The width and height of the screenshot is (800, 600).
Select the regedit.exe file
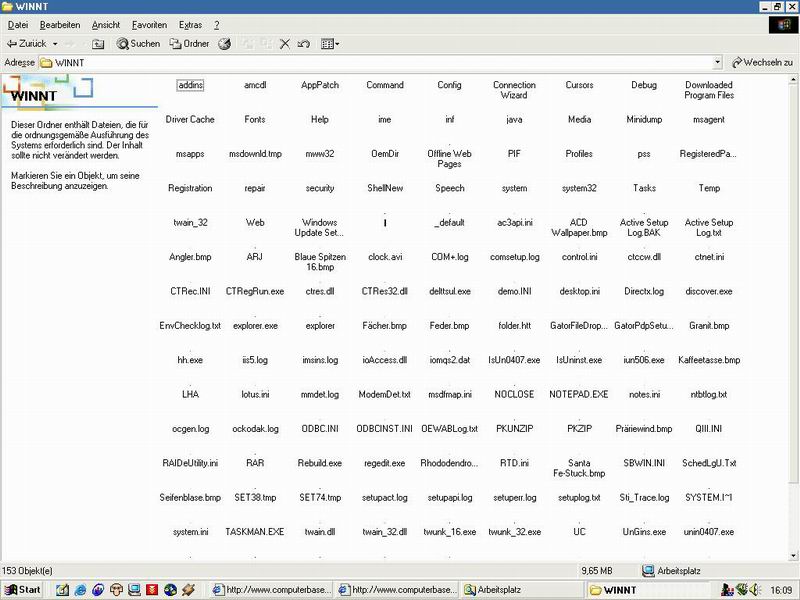click(385, 463)
